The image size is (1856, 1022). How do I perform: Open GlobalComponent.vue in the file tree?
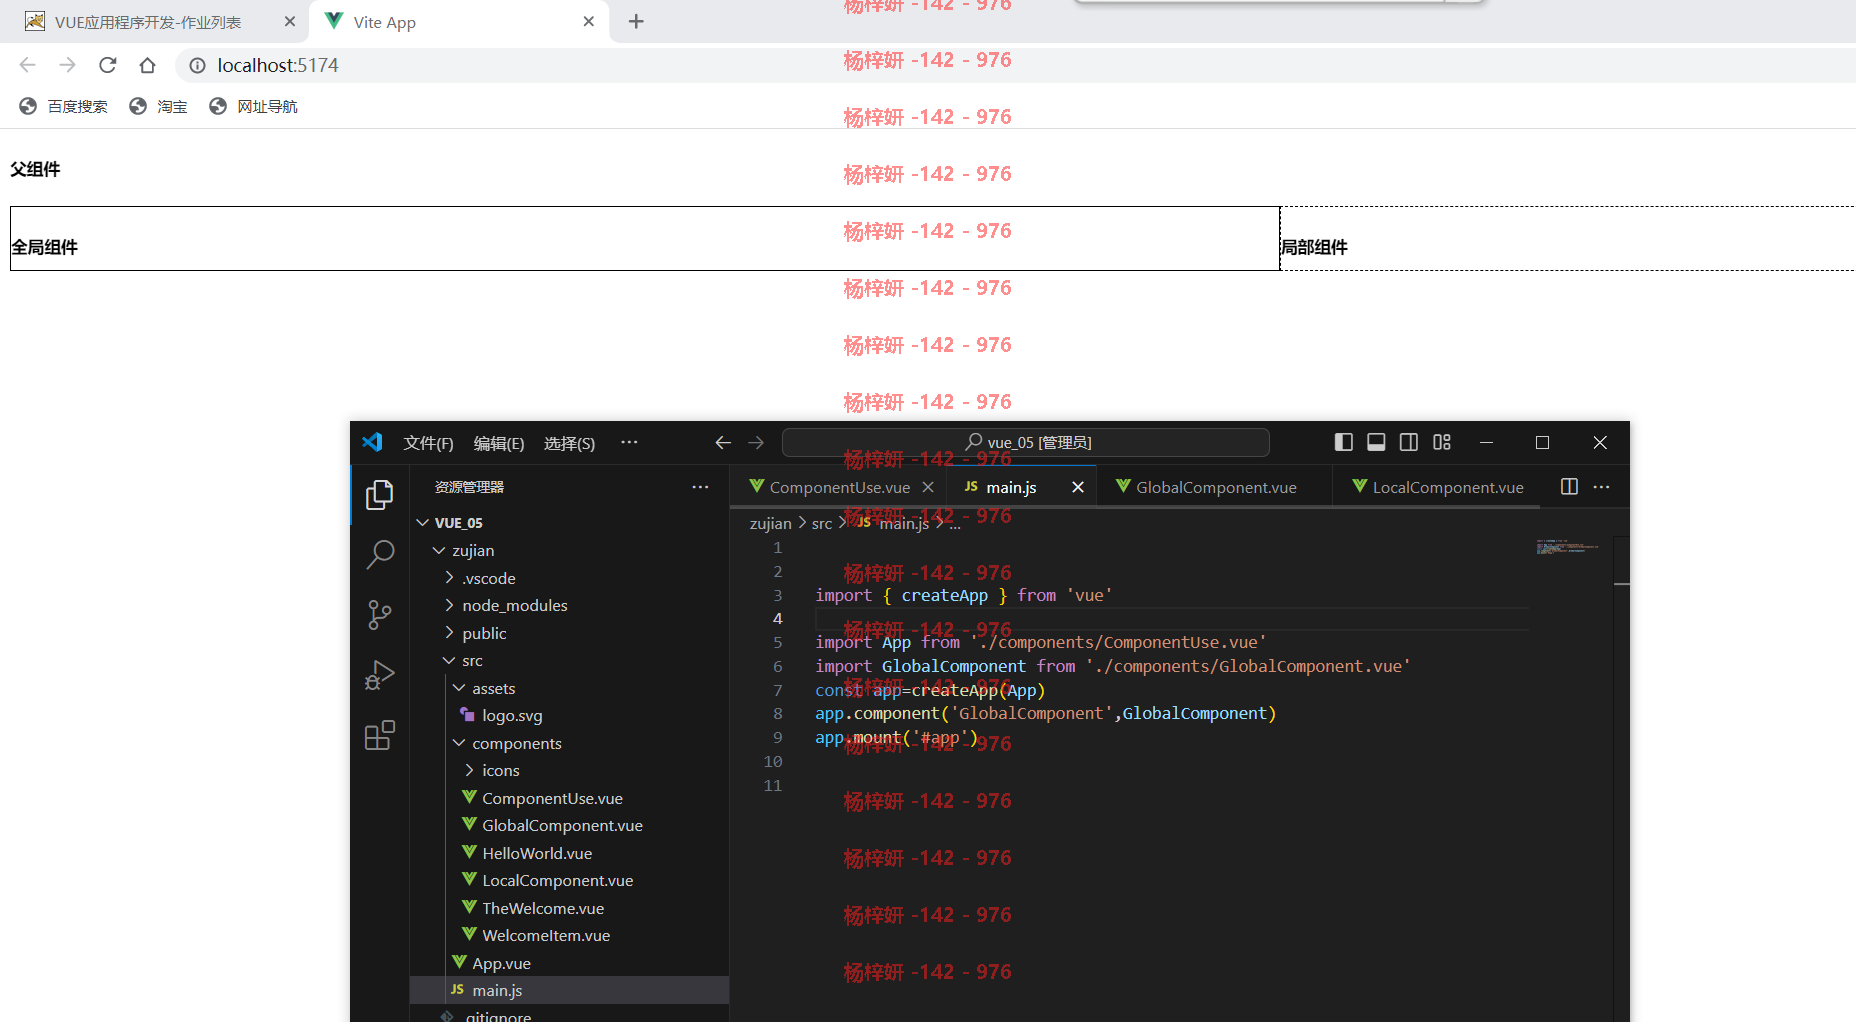(562, 825)
